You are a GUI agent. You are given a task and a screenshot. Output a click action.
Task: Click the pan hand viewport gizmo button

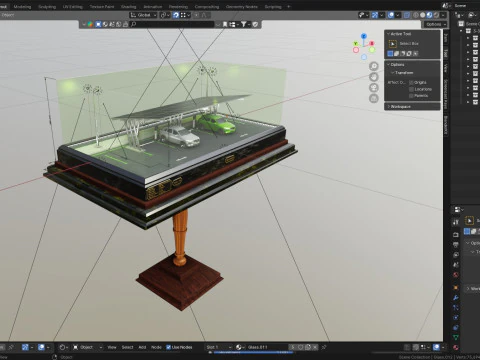(374, 77)
